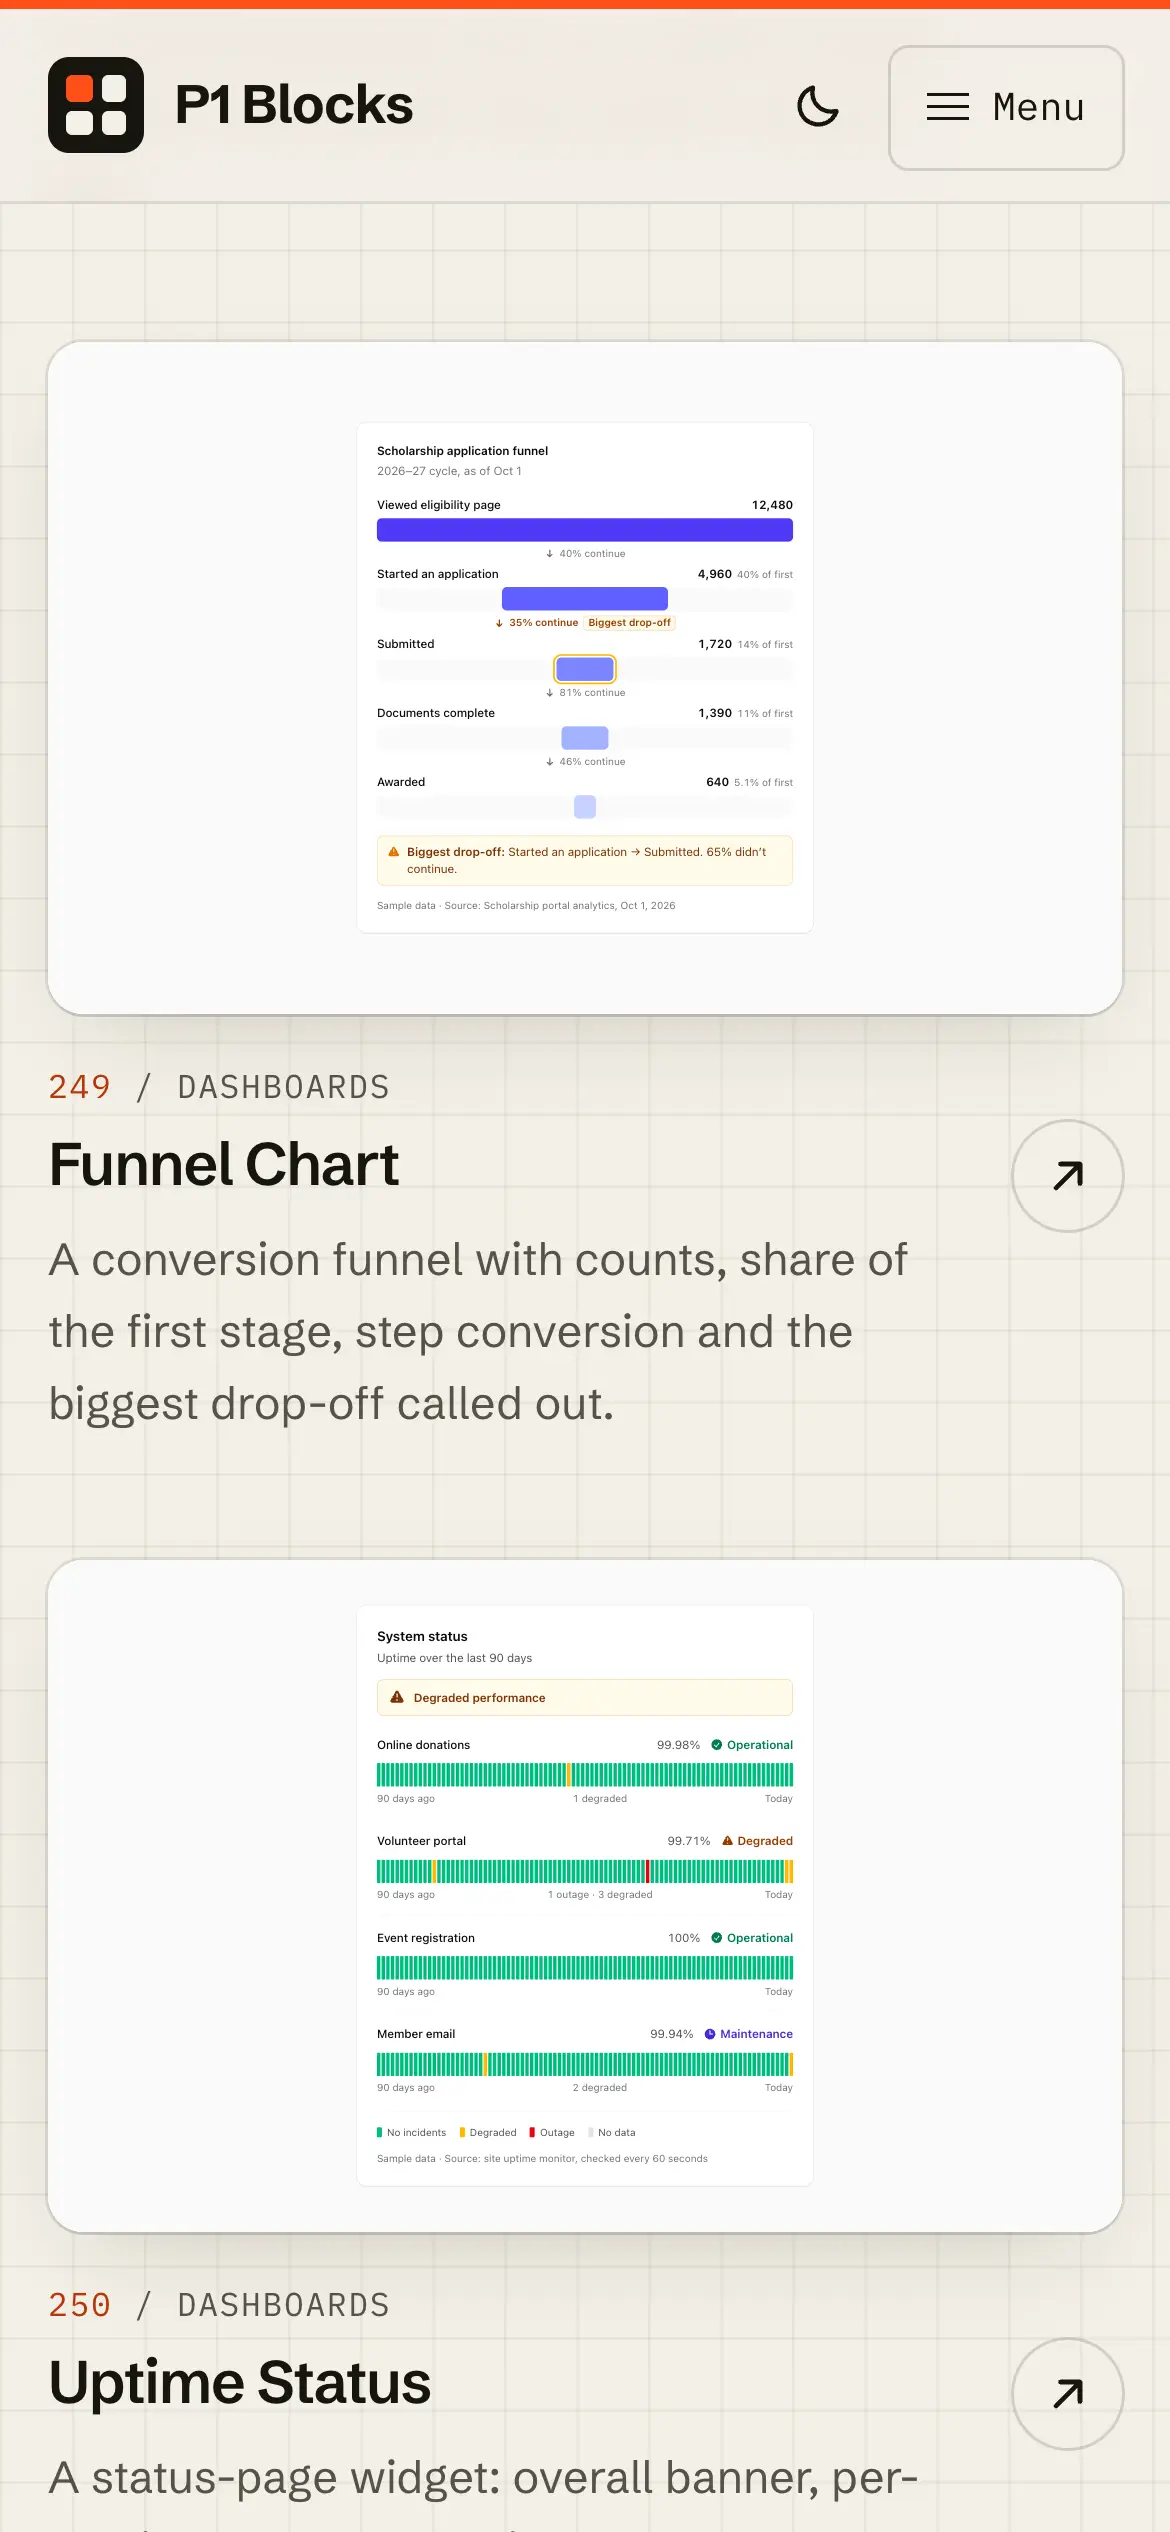This screenshot has height=2532, width=1170.
Task: Click the '12,480' count value
Action: point(772,505)
